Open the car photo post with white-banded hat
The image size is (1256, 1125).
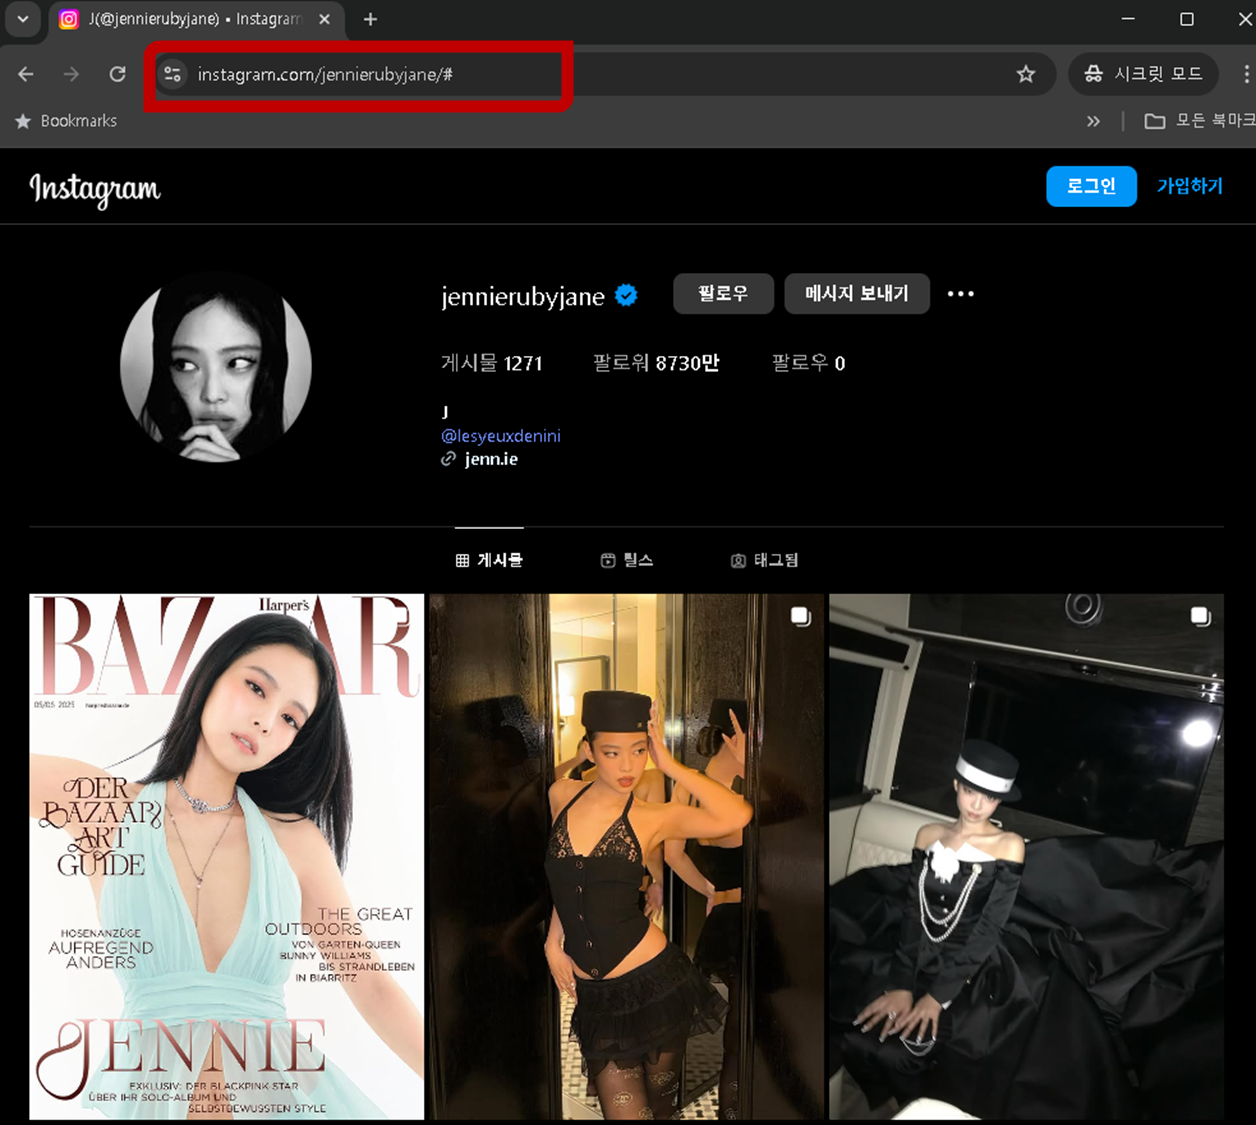(x=1026, y=857)
